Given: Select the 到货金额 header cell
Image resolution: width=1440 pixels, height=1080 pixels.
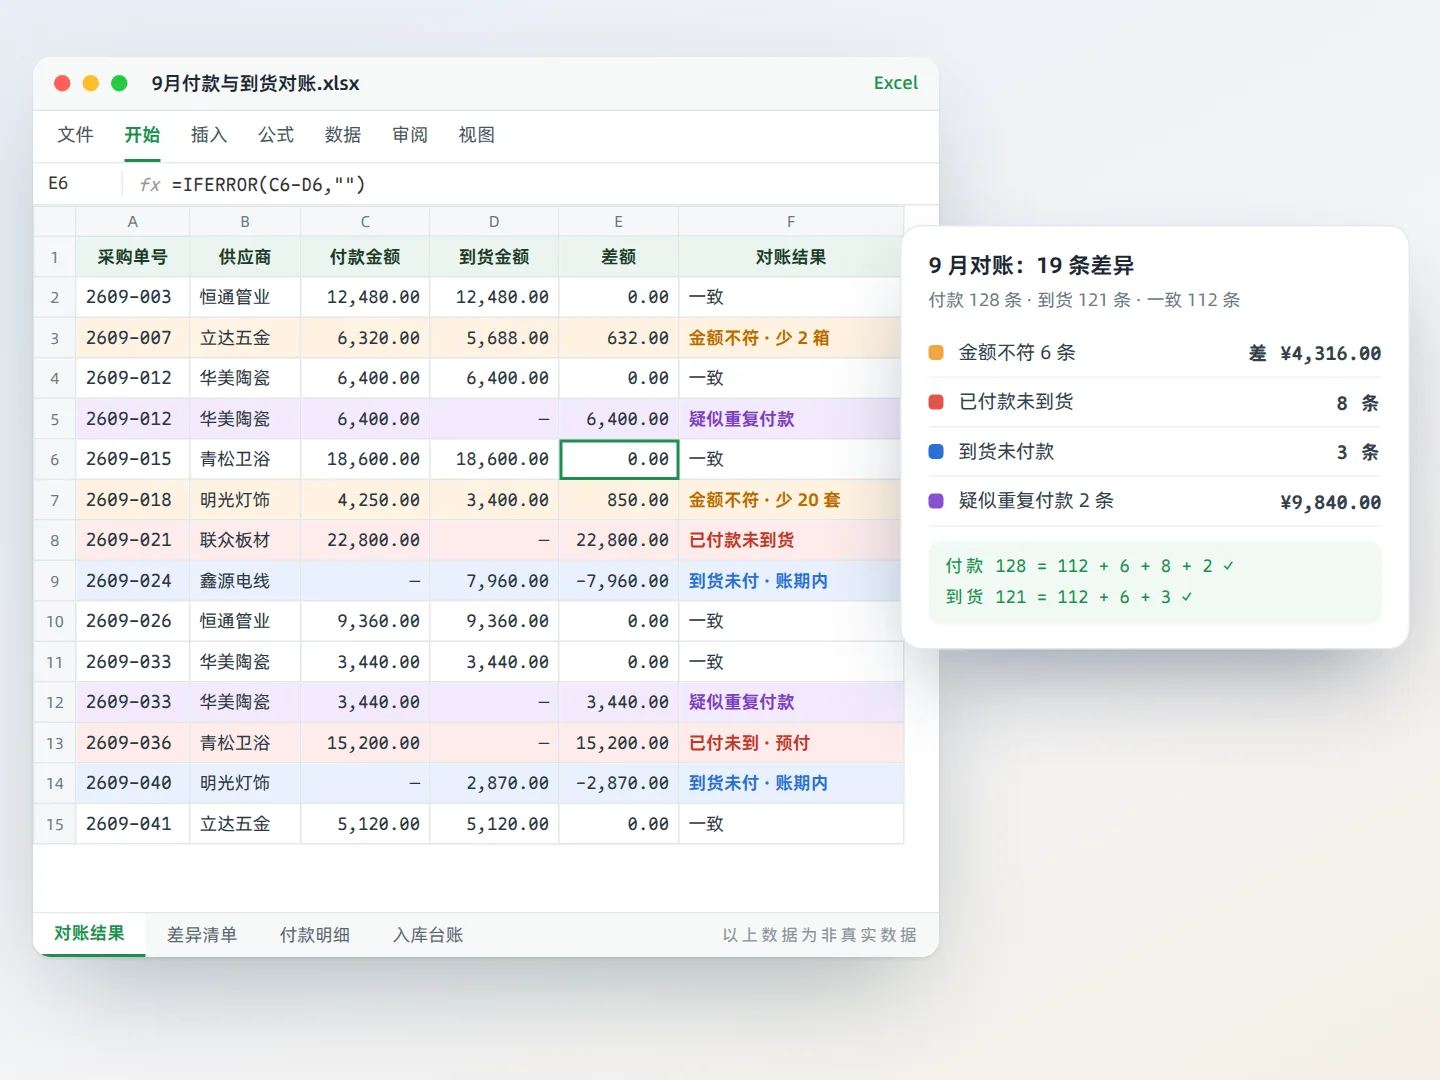Looking at the screenshot, I should pyautogui.click(x=494, y=257).
